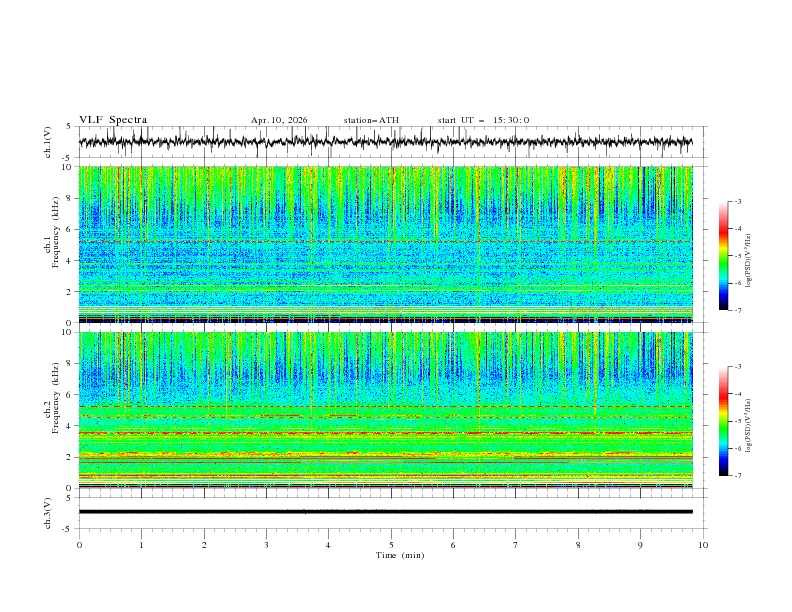Click the ch.1 PSD color scale bar
792x612 pixels.
tap(723, 256)
